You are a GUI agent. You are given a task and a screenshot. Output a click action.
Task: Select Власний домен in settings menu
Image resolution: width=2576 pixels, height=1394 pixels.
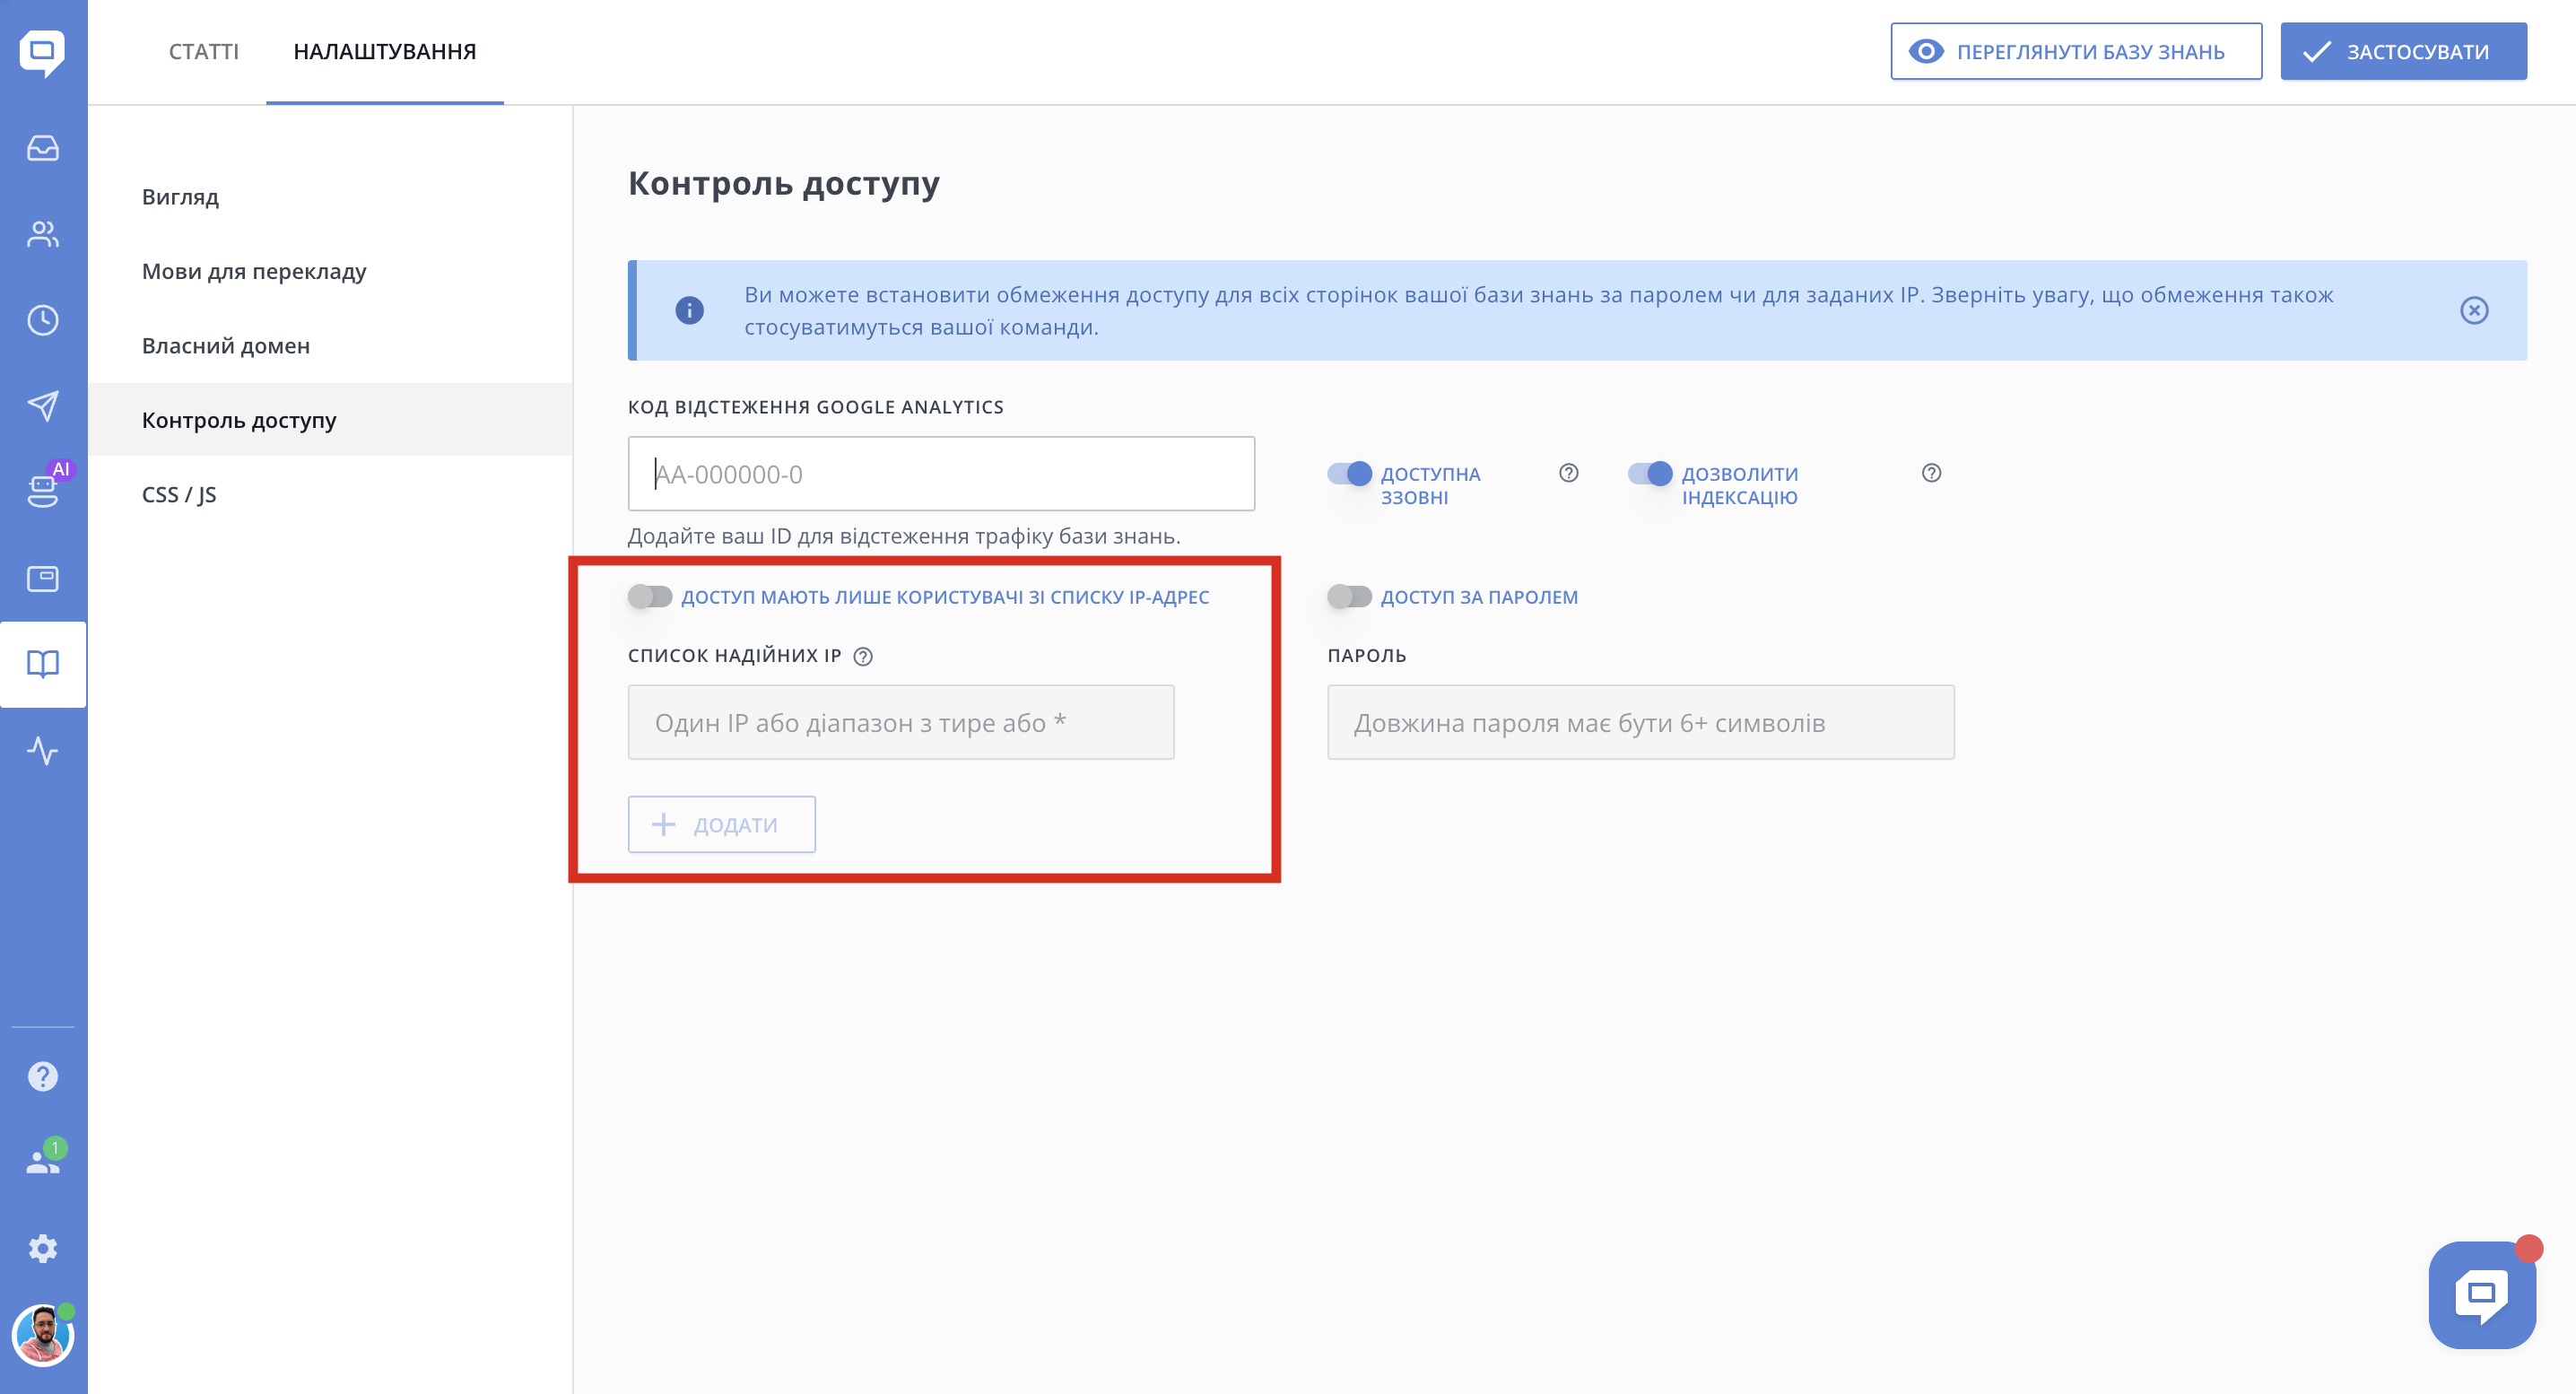click(x=226, y=346)
